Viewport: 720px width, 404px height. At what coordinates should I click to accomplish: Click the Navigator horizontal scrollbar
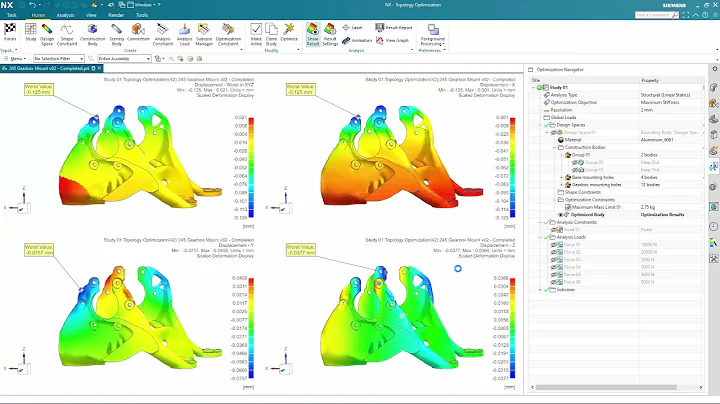point(606,387)
